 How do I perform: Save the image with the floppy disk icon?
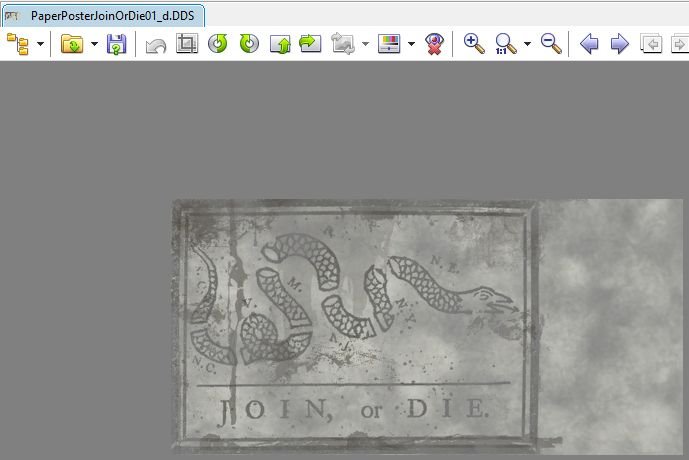[x=117, y=44]
